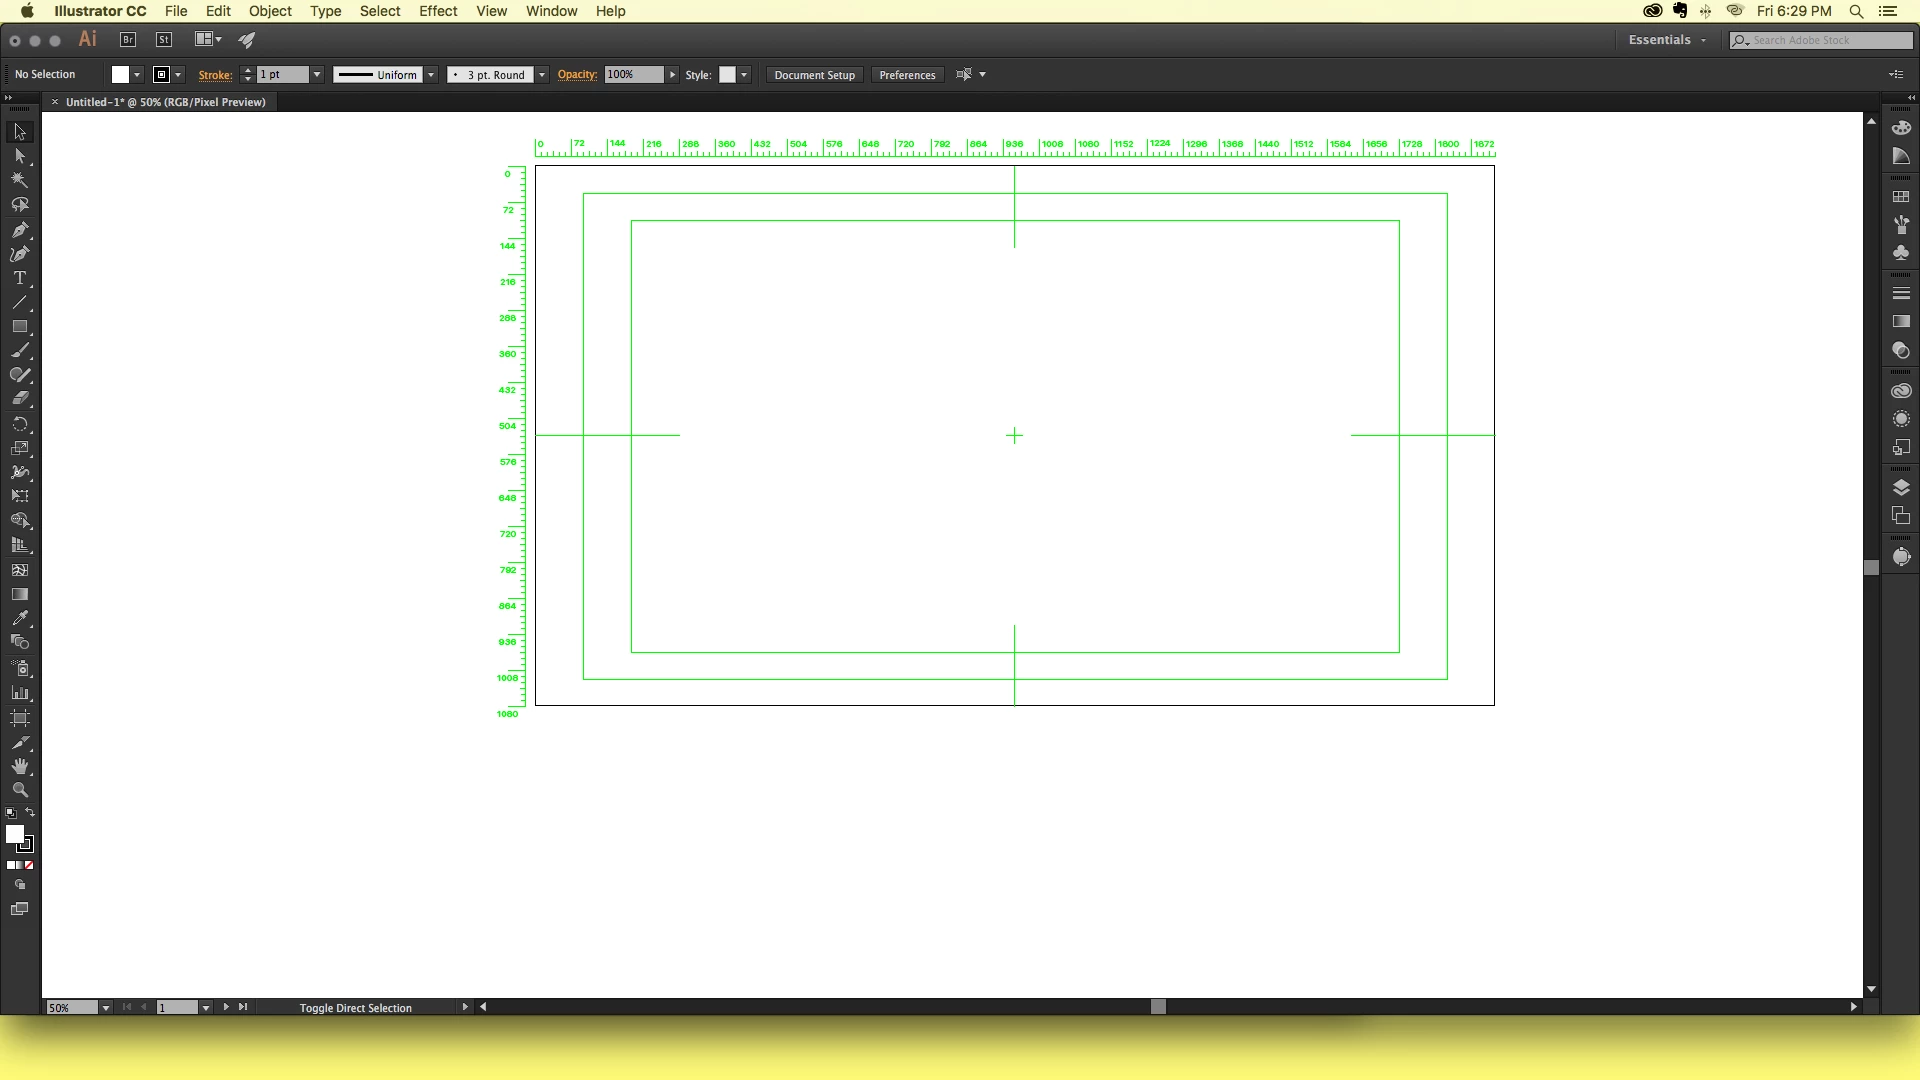
Task: Open the Layers panel icon
Action: pyautogui.click(x=1901, y=488)
